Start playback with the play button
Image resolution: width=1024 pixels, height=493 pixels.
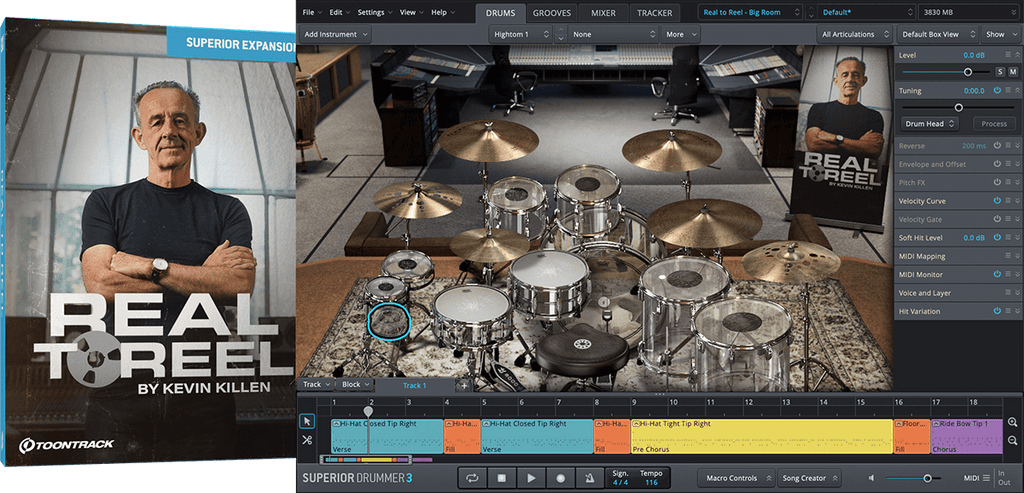tap(531, 478)
